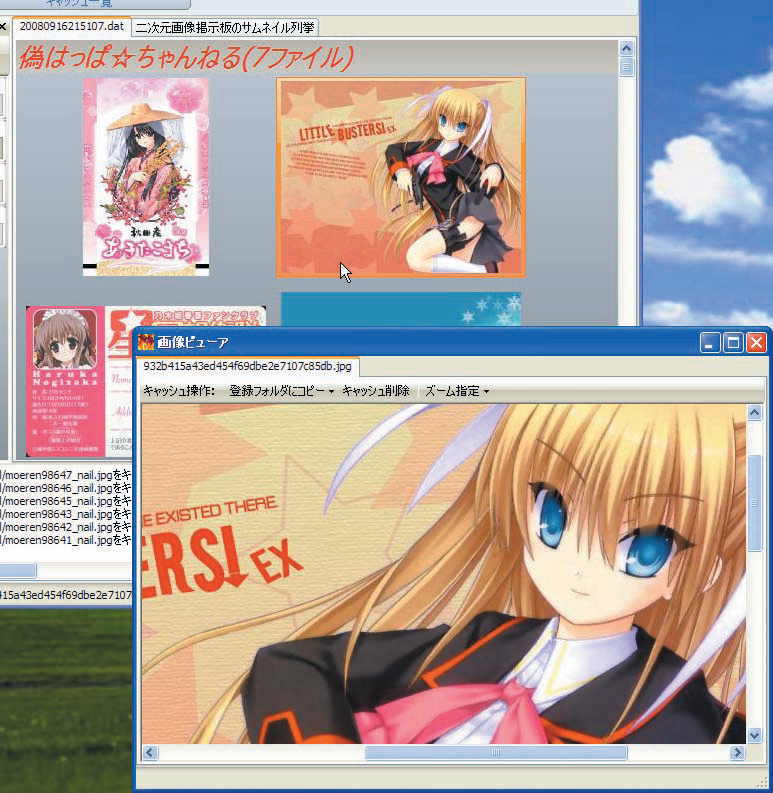Click the viewer horizontal scrollbar left arrow

point(150,753)
